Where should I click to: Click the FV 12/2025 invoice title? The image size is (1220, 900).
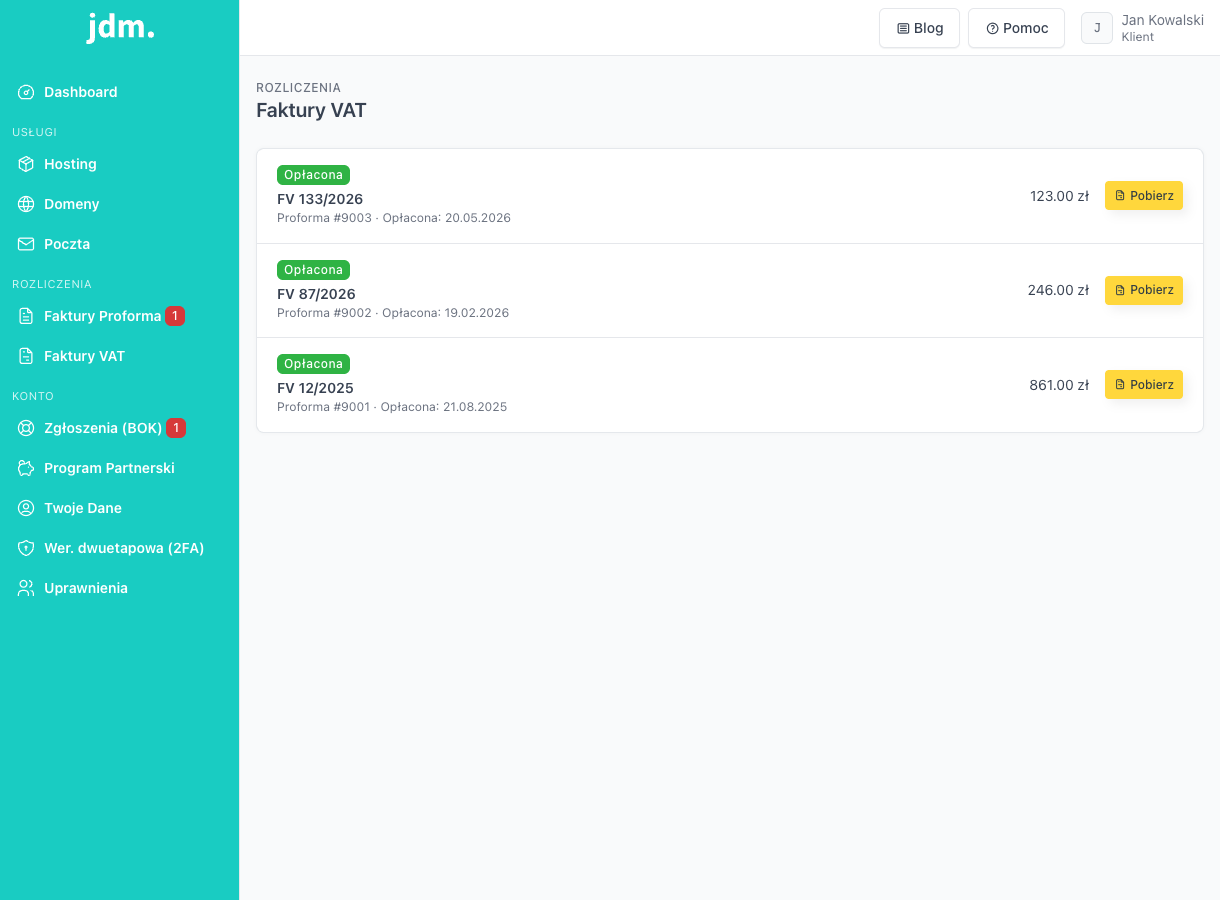(x=315, y=388)
